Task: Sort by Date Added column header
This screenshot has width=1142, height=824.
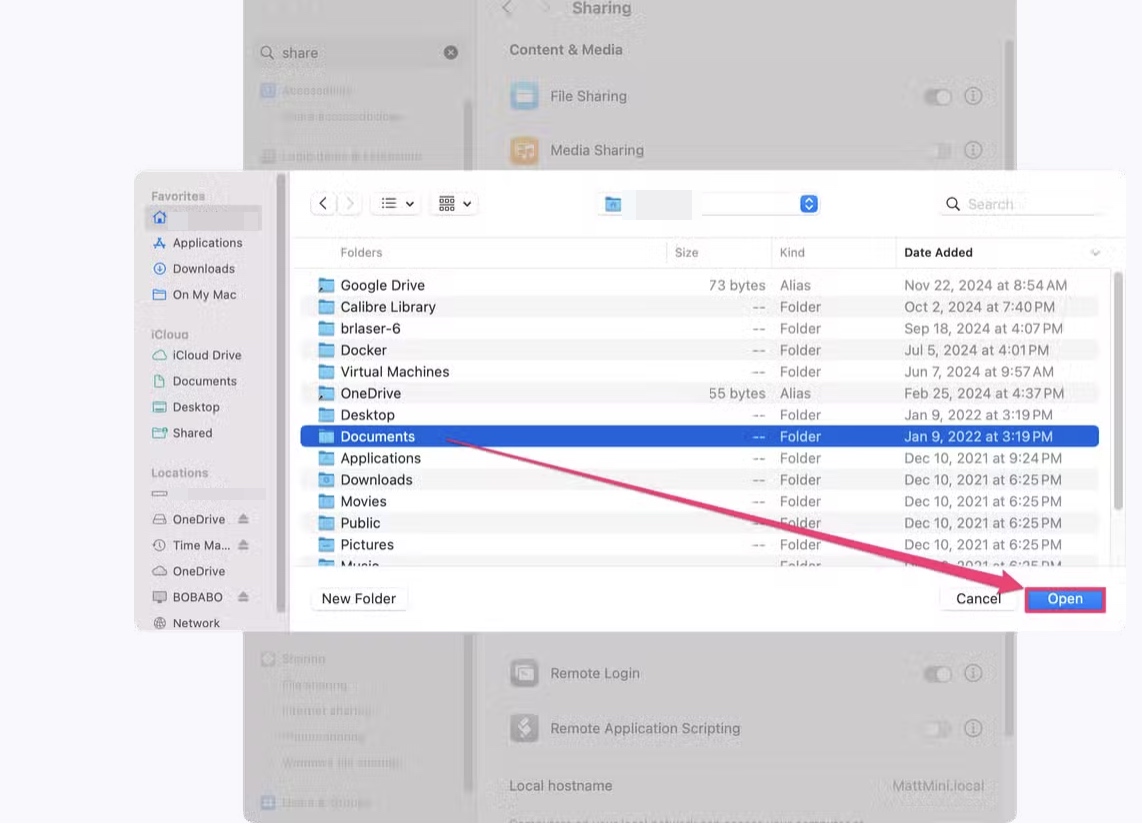Action: pos(938,252)
